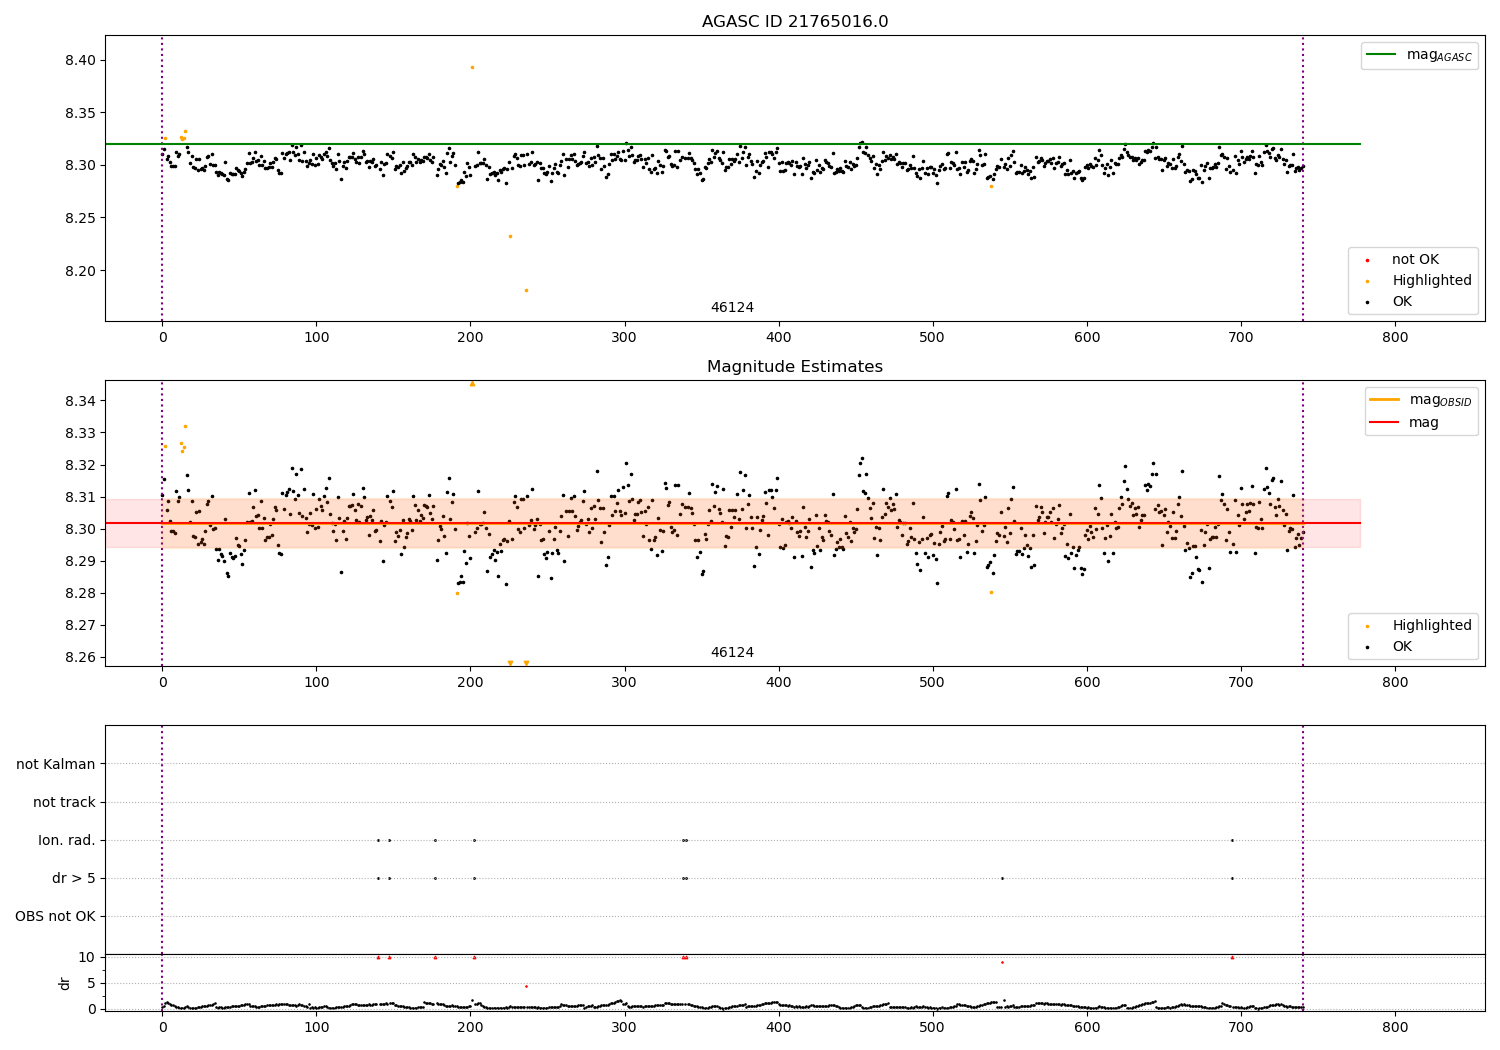Click the 'not track' row label
This screenshot has width=1500, height=1050.
coord(64,802)
